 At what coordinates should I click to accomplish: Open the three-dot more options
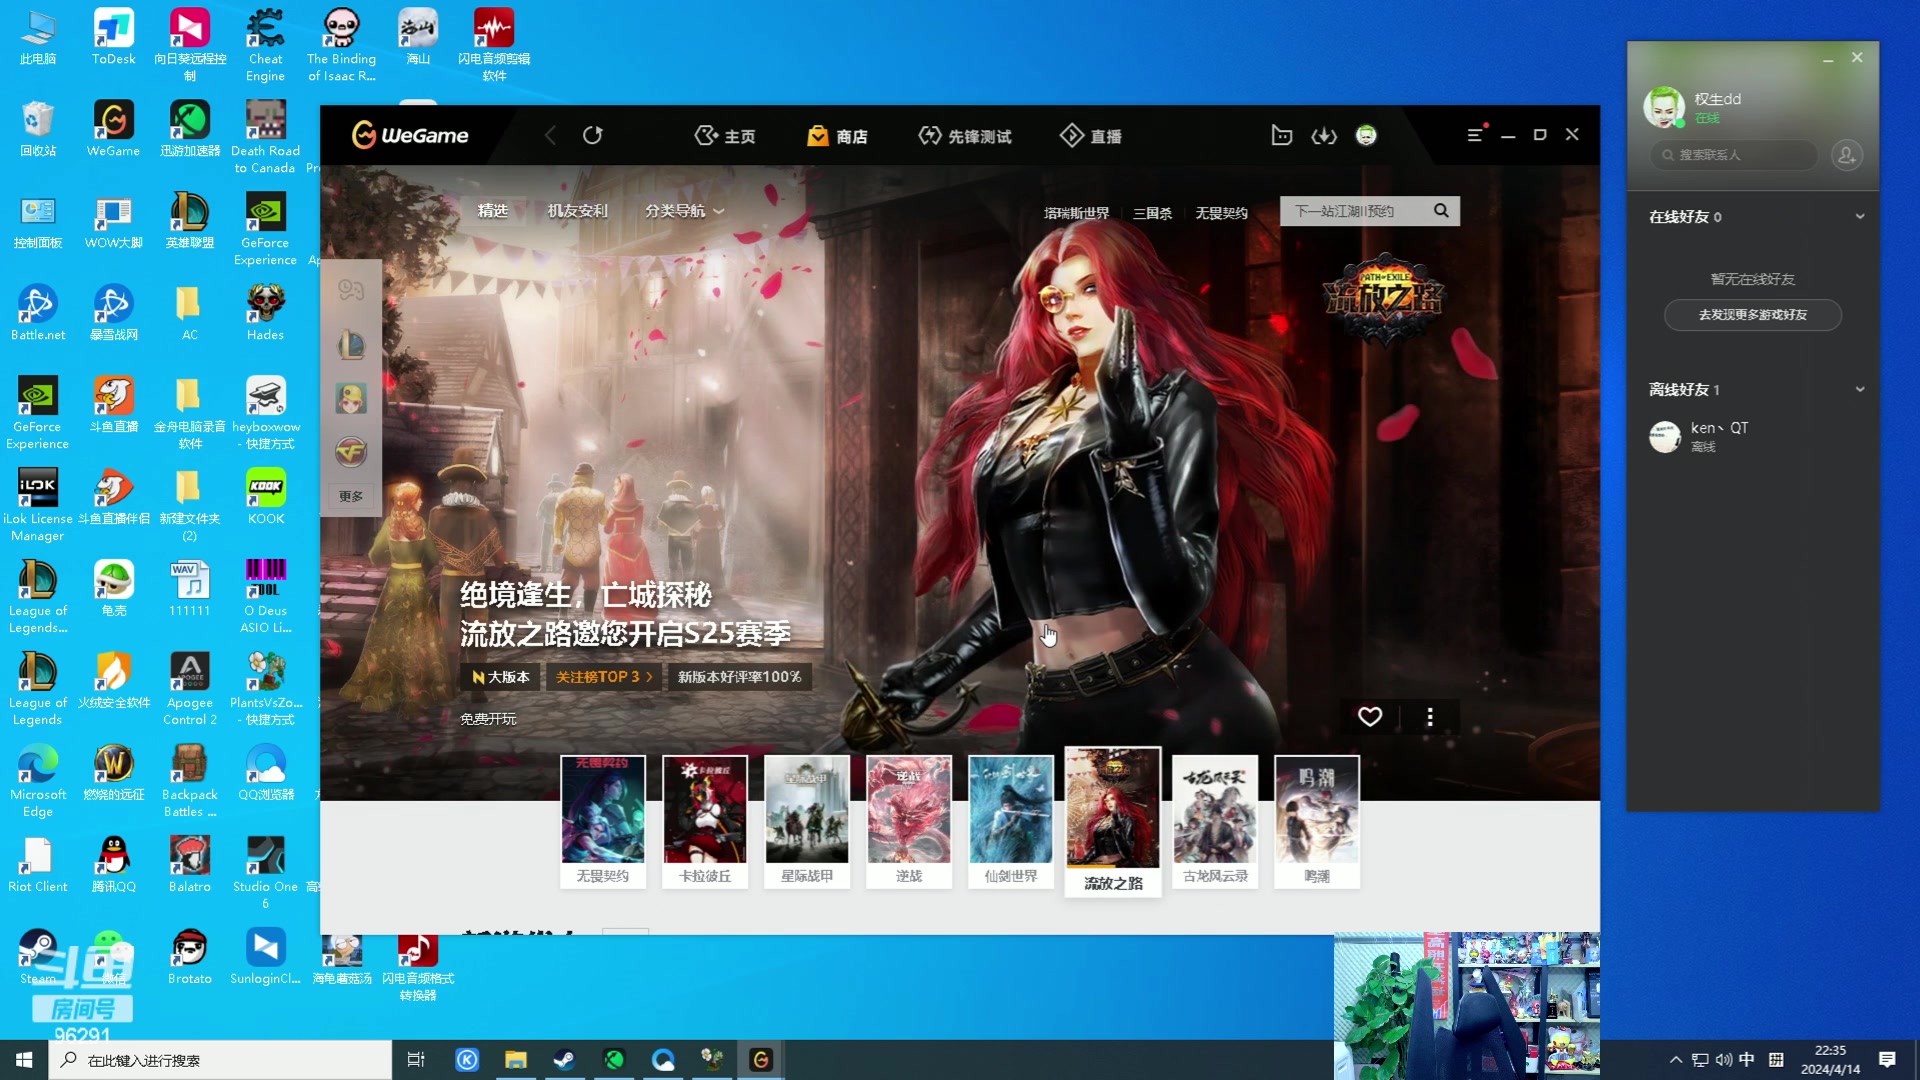[x=1430, y=717]
